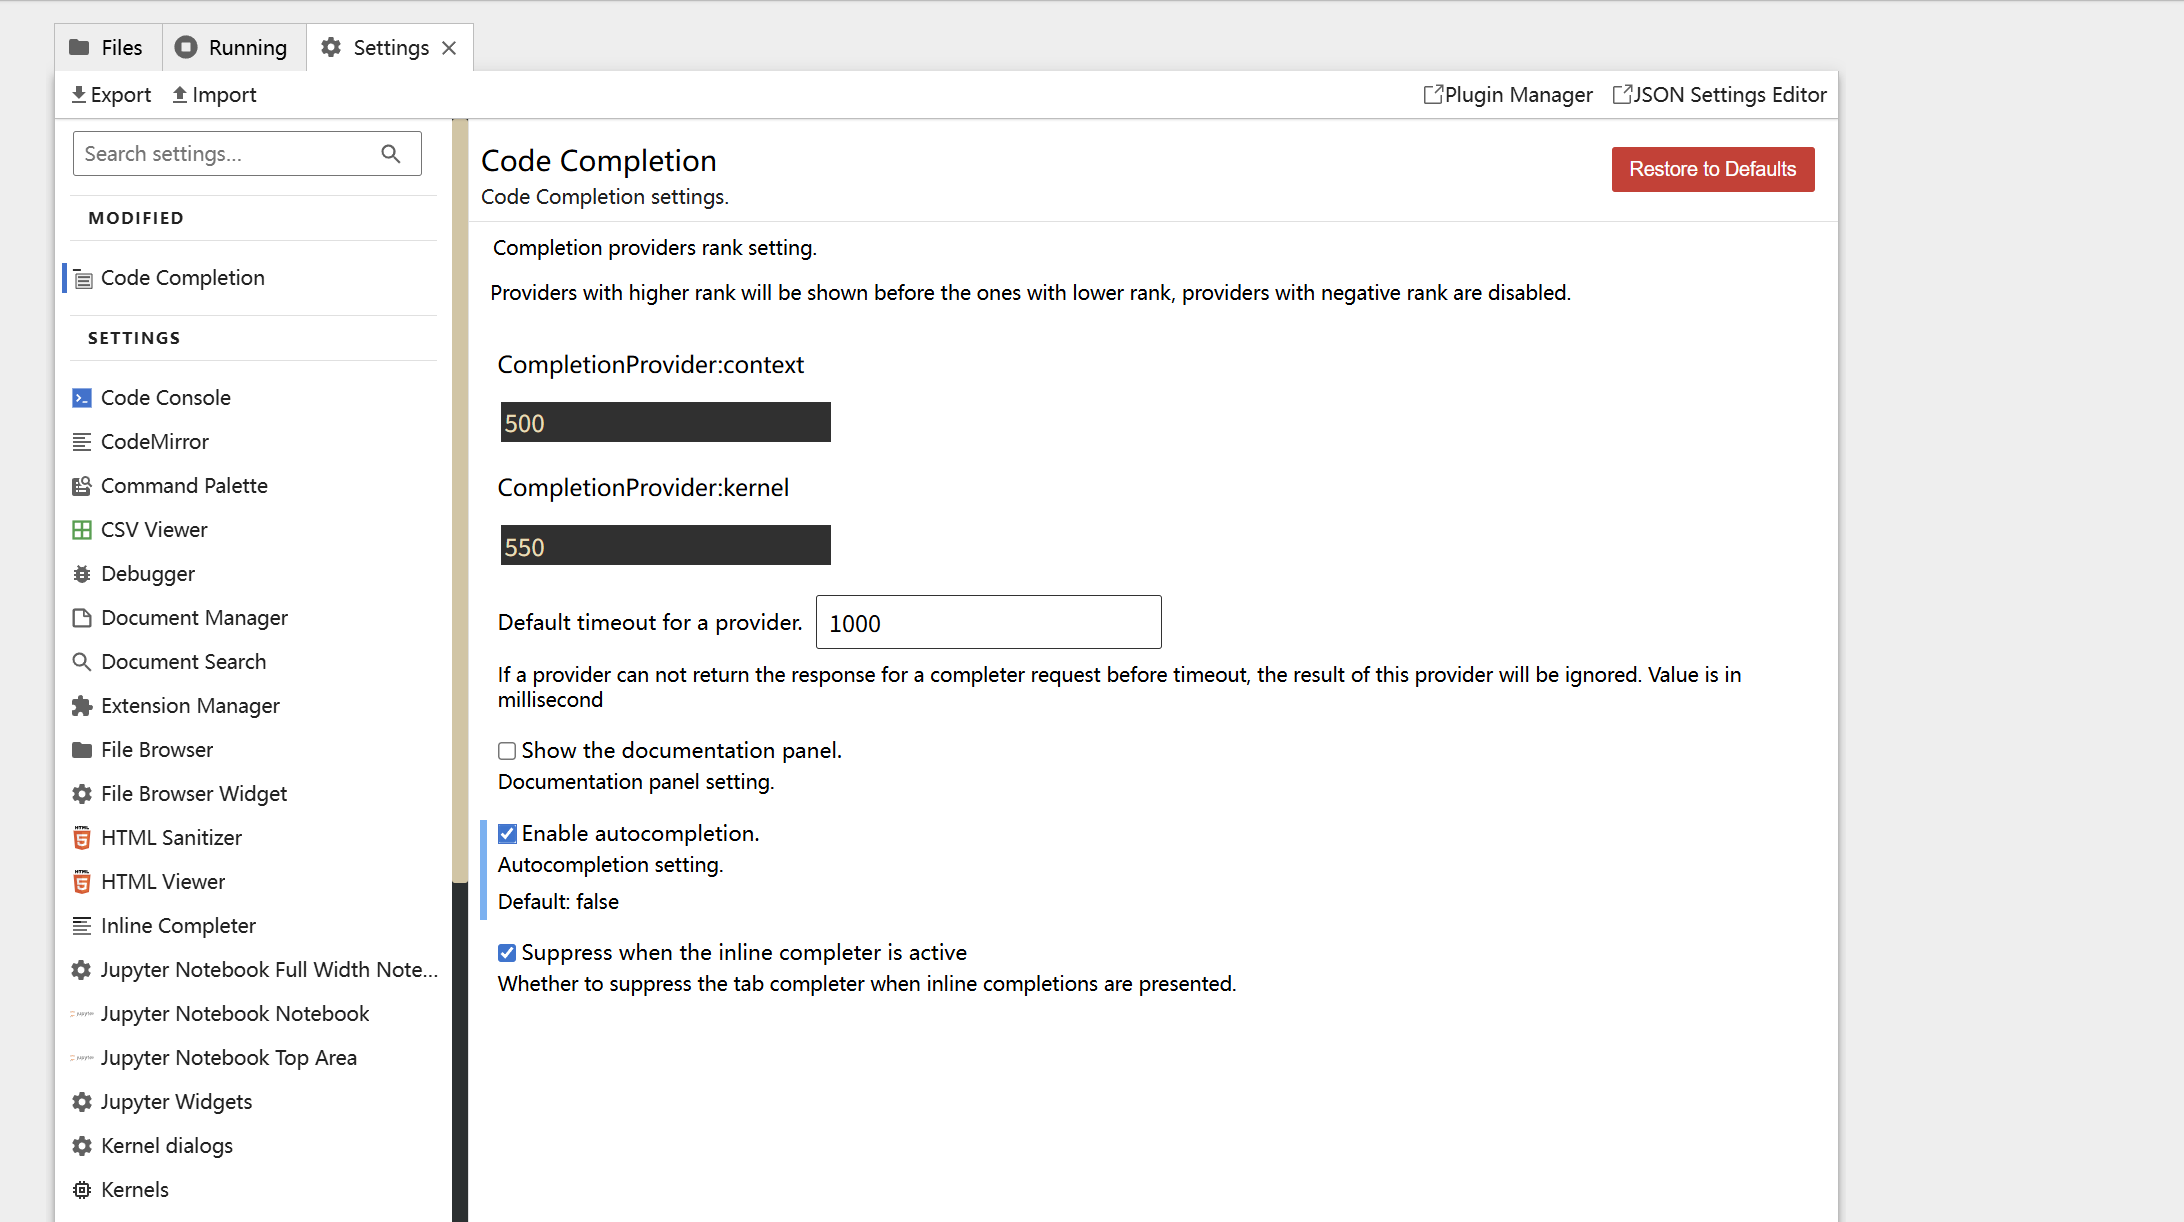Viewport: 2184px width, 1222px height.
Task: Click the Debugger bug icon
Action: [82, 574]
